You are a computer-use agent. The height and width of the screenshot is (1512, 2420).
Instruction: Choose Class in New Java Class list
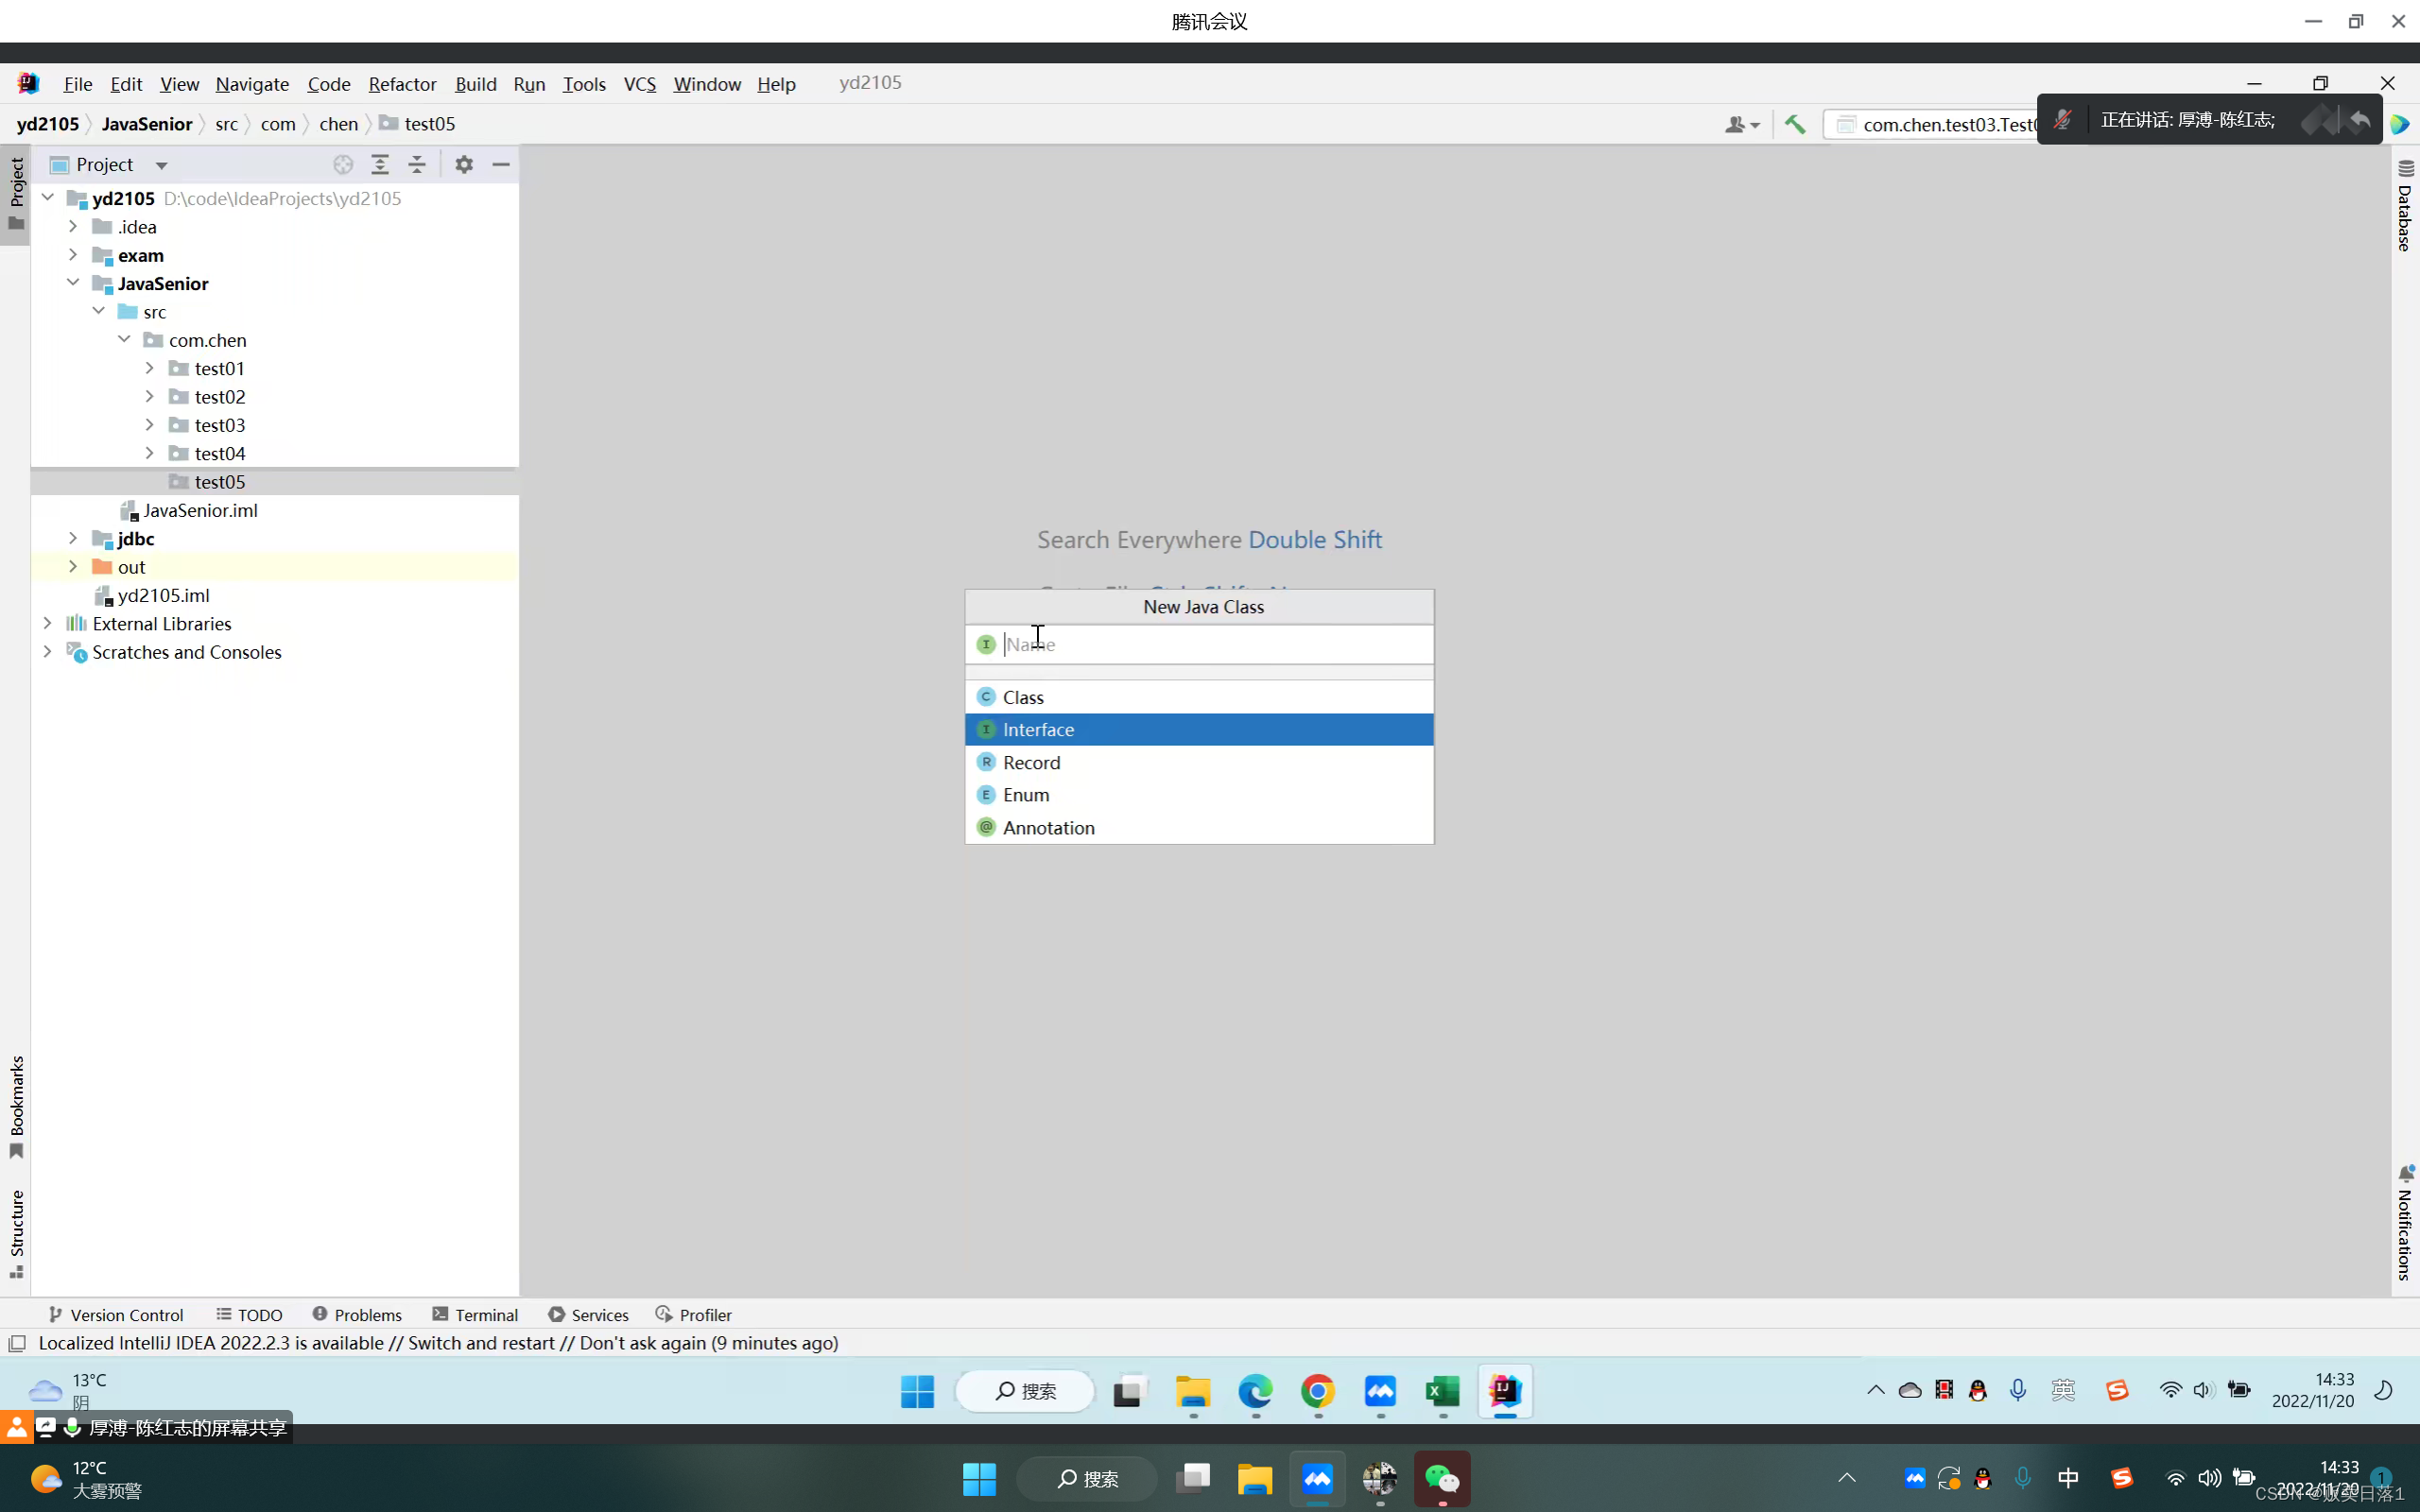click(x=1023, y=697)
